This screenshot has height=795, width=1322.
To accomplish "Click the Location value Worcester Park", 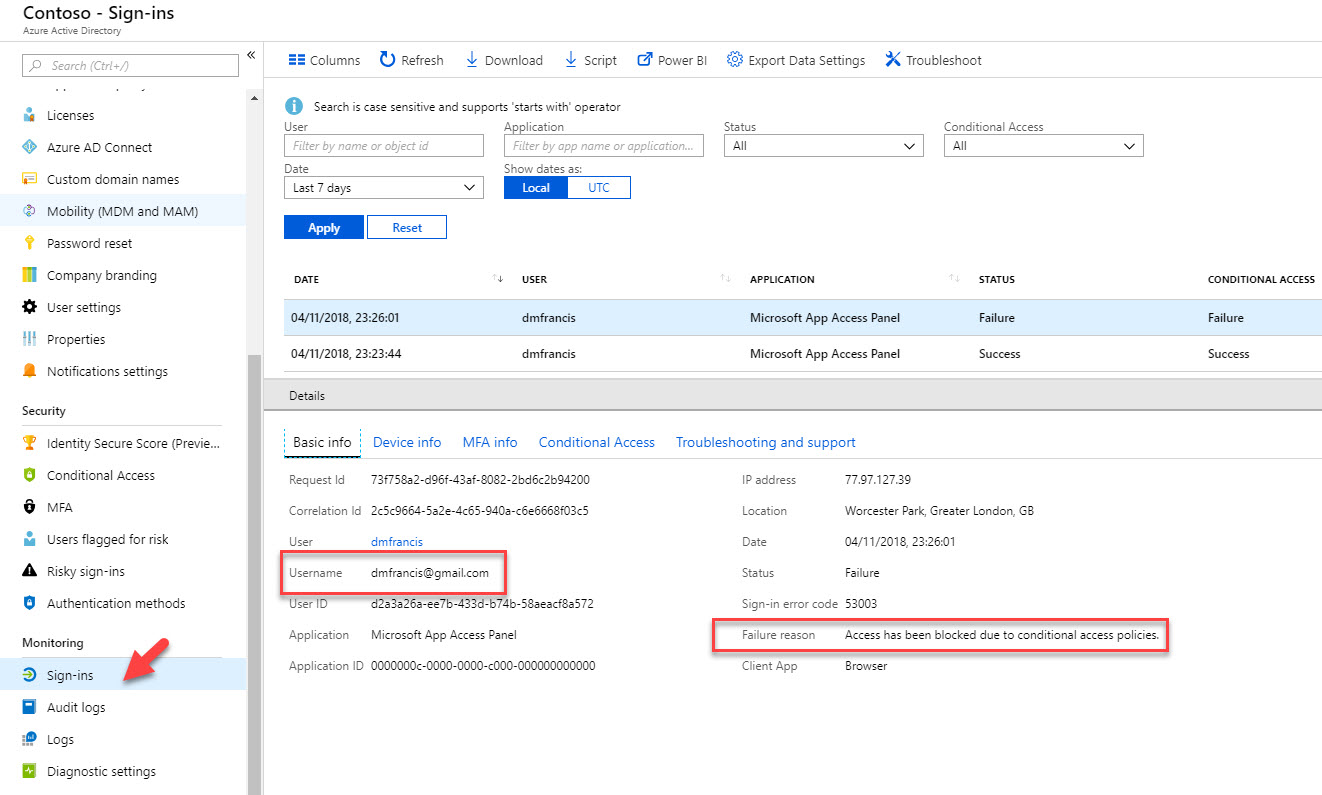I will (939, 511).
